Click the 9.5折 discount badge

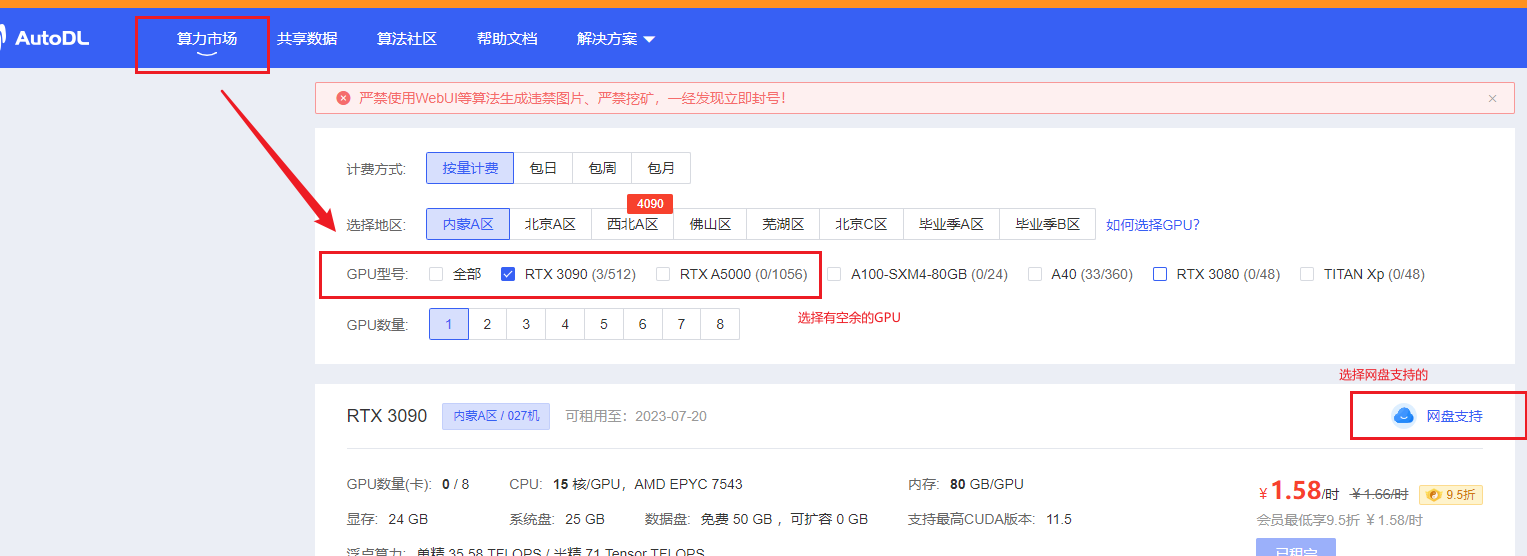point(1450,494)
